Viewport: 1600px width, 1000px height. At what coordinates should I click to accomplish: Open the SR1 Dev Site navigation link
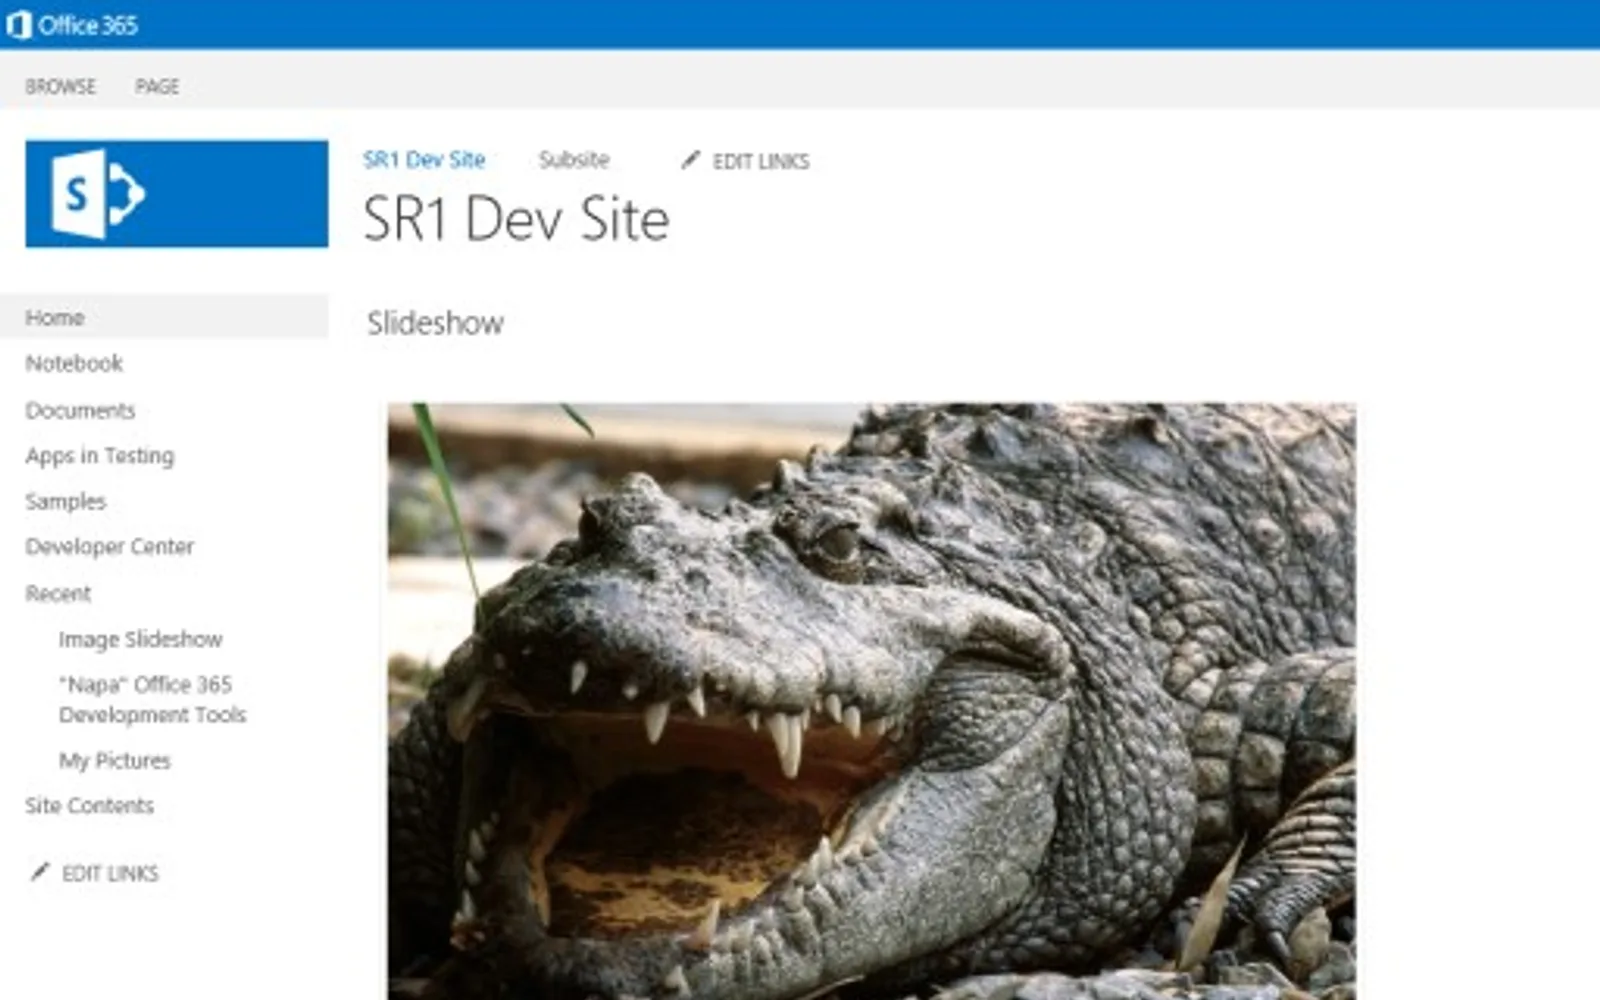424,160
